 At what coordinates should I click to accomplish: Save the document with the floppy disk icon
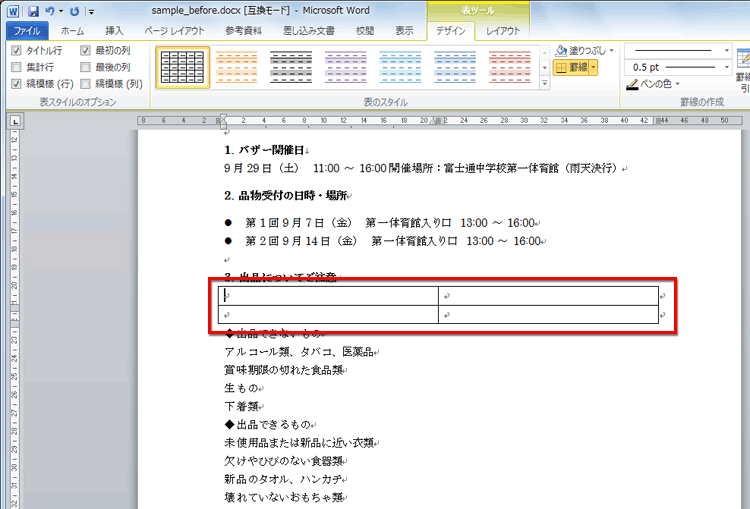point(33,11)
